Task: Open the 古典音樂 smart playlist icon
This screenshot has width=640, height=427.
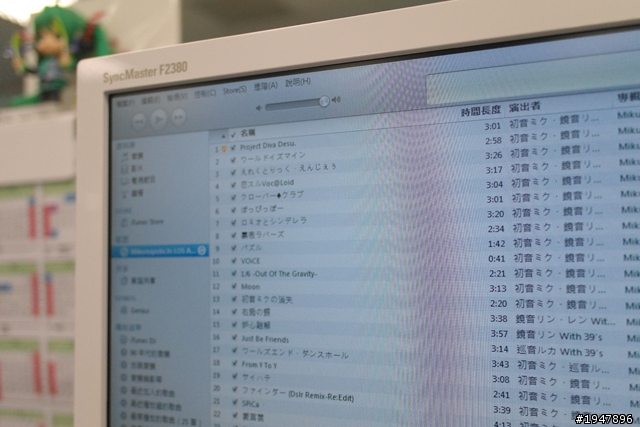Action: (x=124, y=365)
